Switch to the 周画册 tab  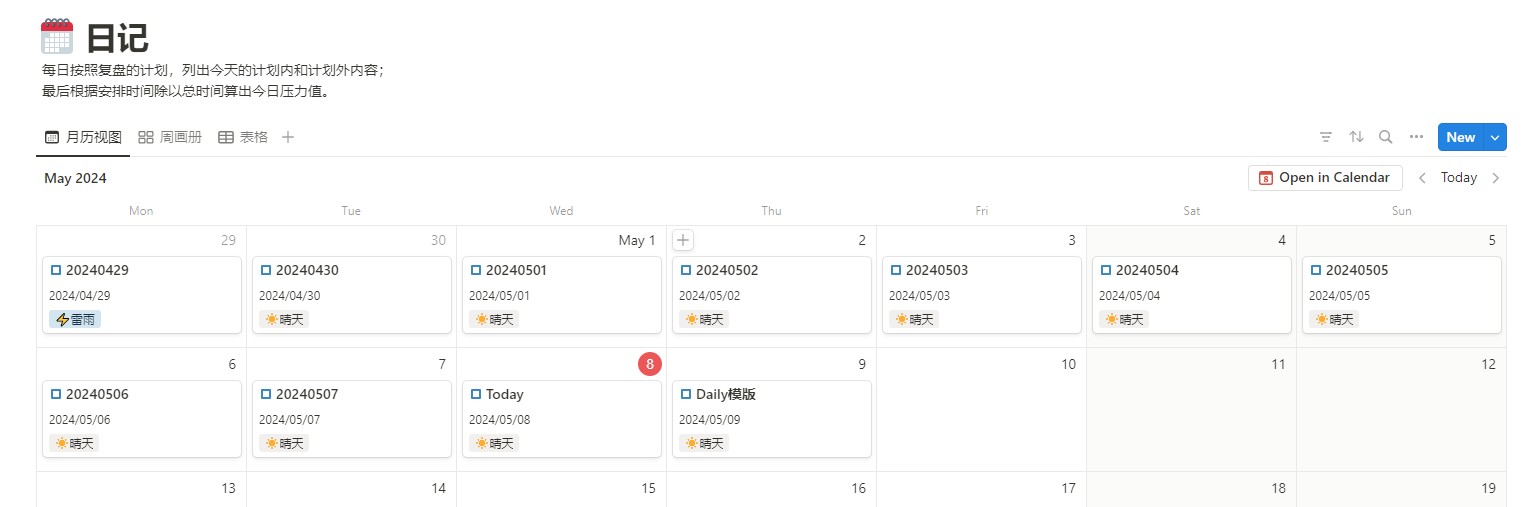pos(170,137)
